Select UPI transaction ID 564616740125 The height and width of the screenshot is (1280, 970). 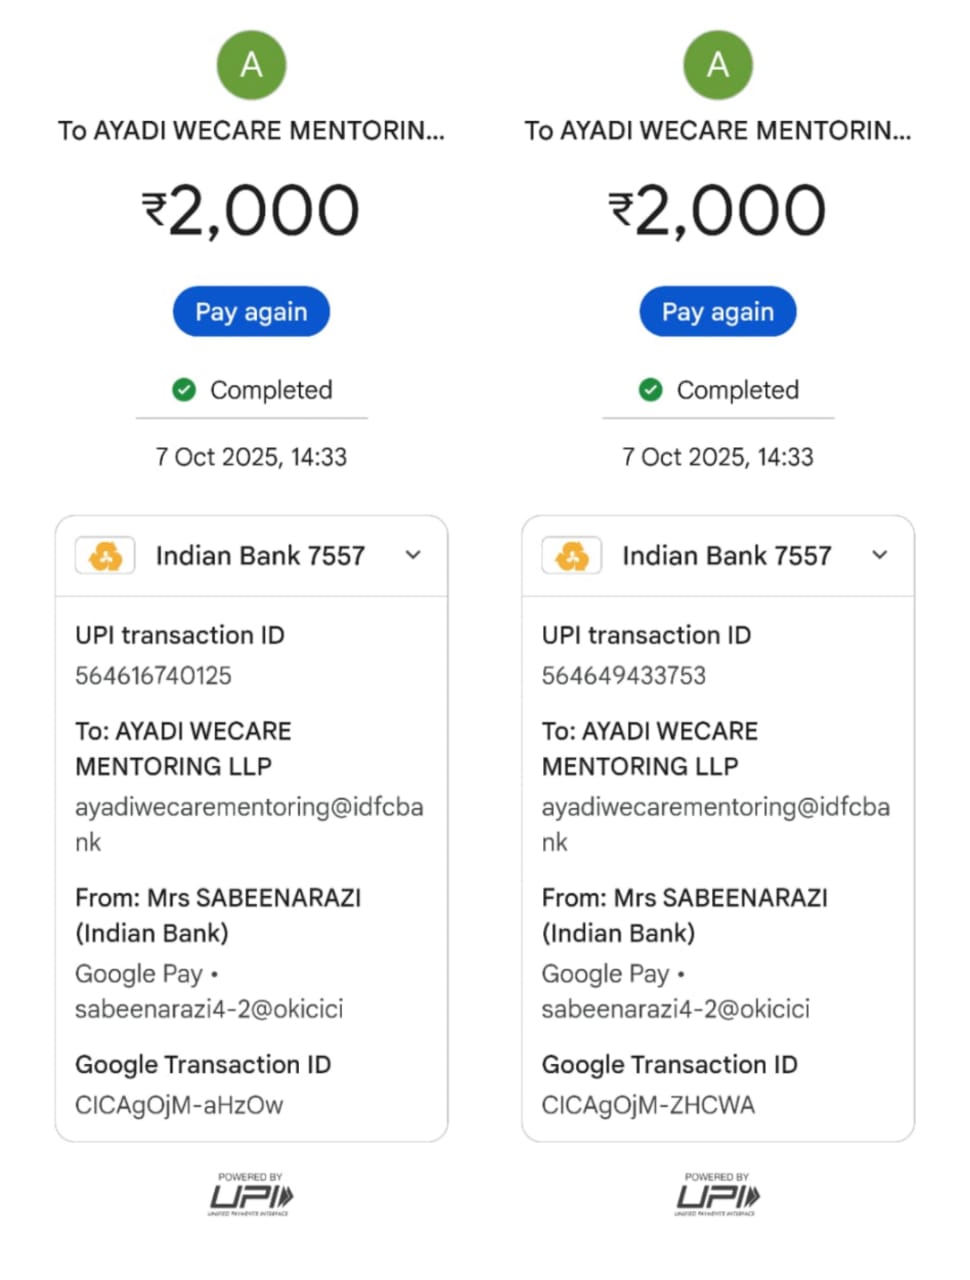point(154,676)
